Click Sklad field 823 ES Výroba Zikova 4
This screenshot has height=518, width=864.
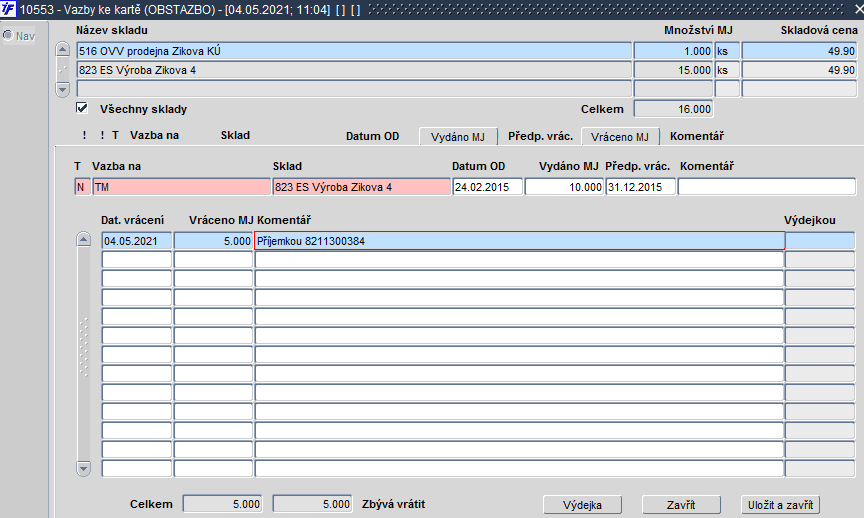[361, 187]
